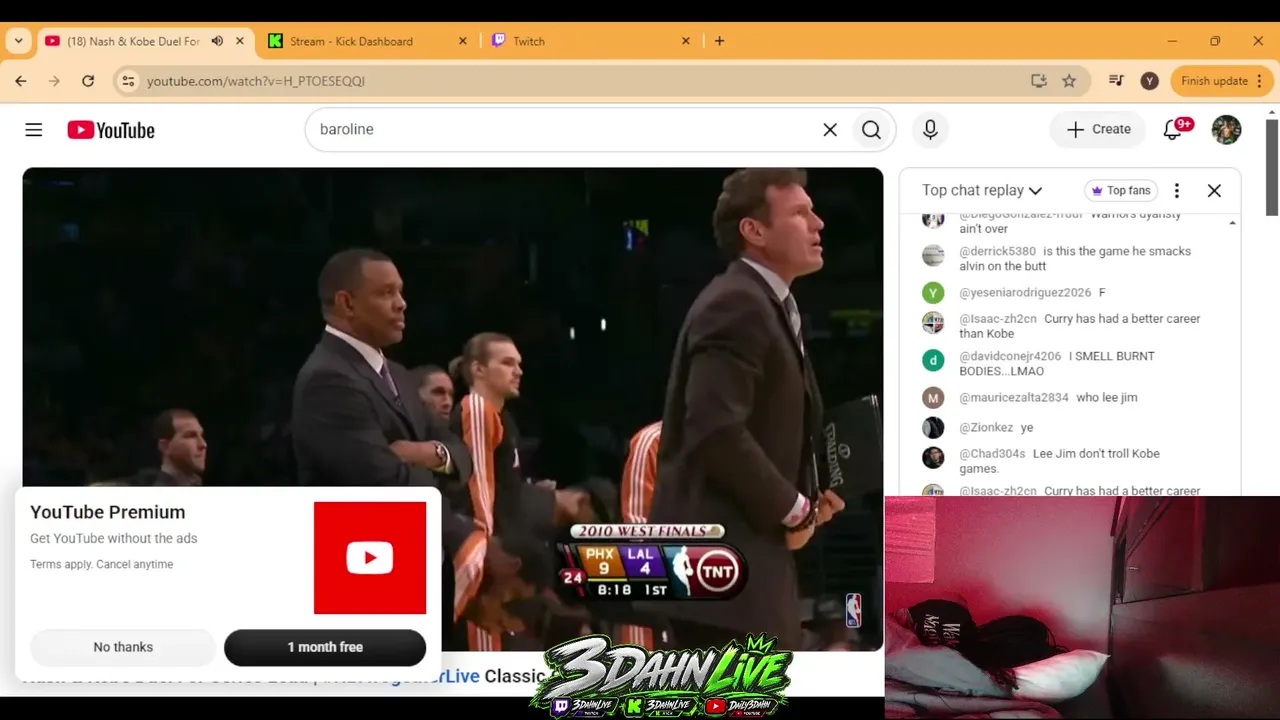Open the YouTube guide hamburger menu
The image size is (1280, 720).
pos(34,130)
